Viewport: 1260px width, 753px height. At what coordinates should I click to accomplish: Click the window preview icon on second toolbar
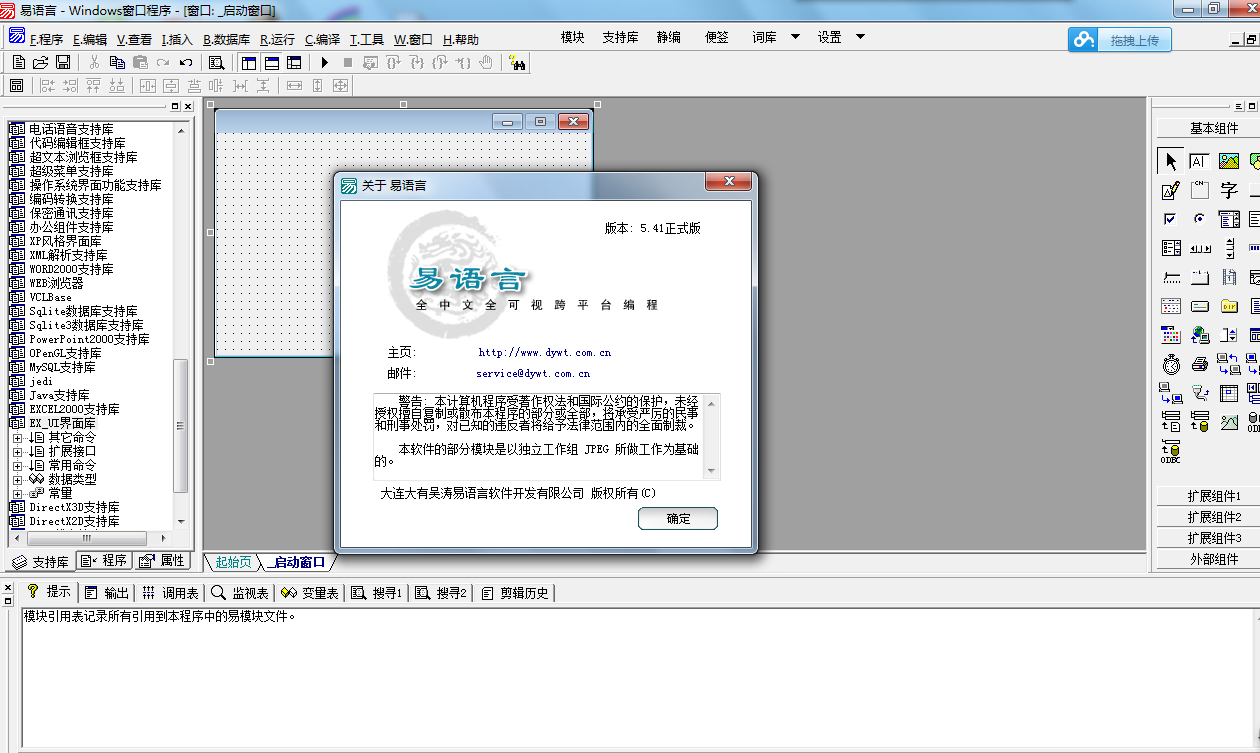pyautogui.click(x=16, y=85)
